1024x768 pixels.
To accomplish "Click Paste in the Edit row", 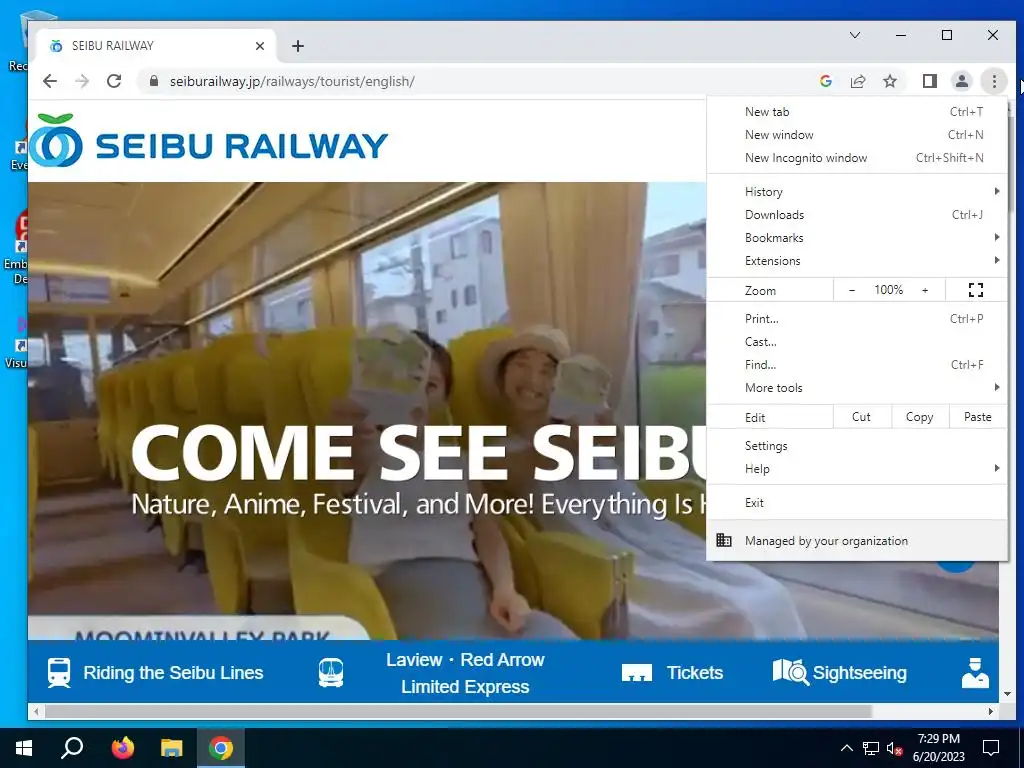I will point(978,417).
